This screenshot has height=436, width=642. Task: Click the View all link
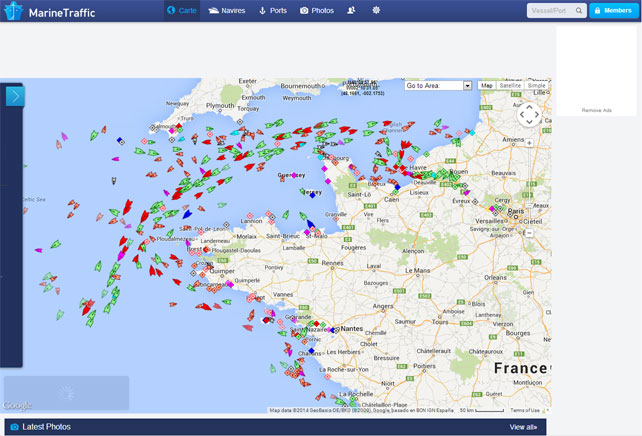tap(523, 427)
